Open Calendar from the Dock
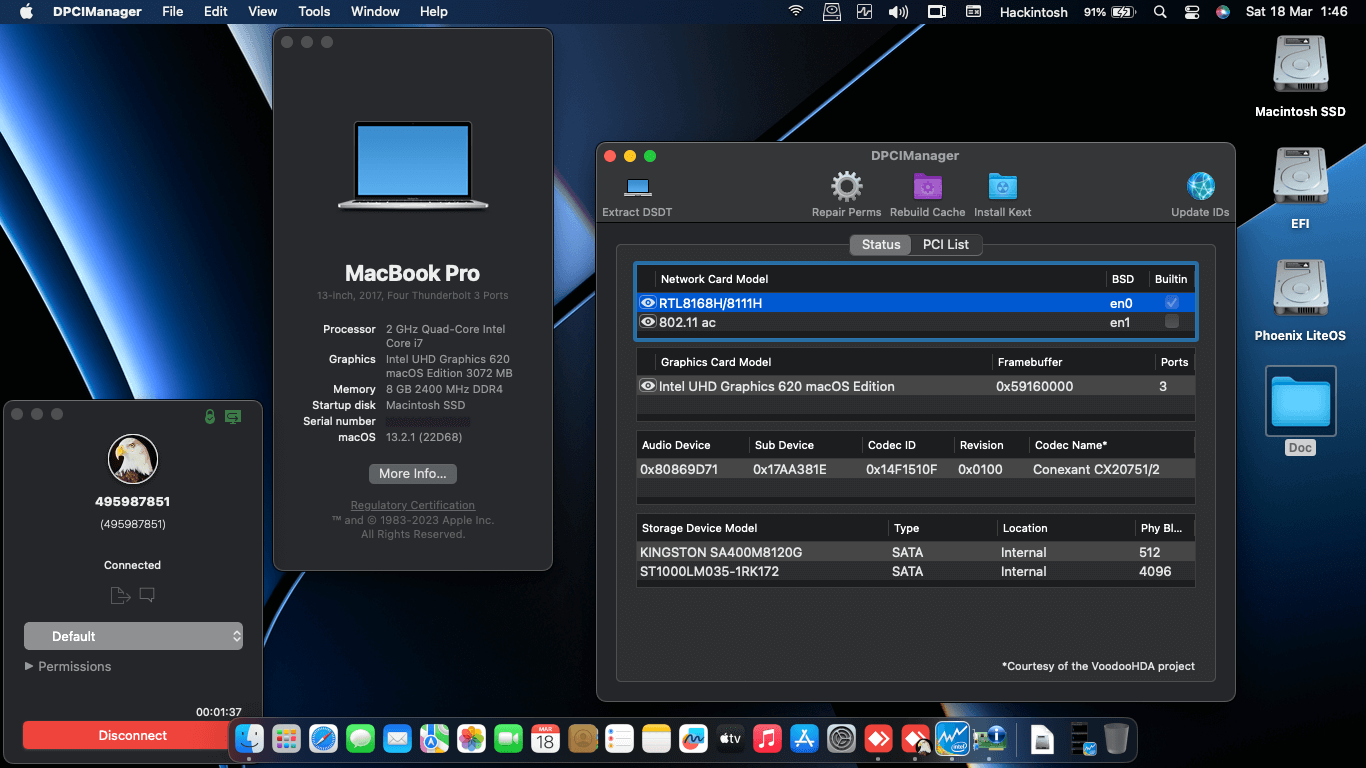The height and width of the screenshot is (768, 1366). pyautogui.click(x=545, y=739)
